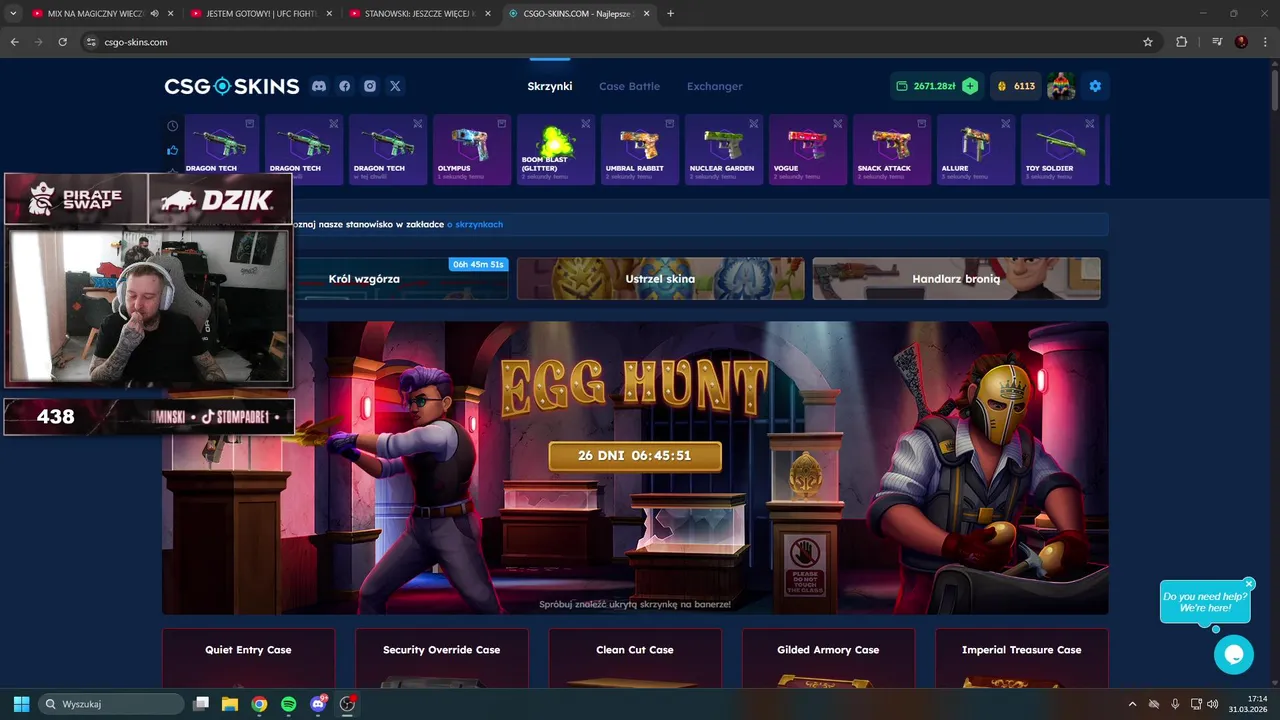Go back in browser history

click(14, 42)
